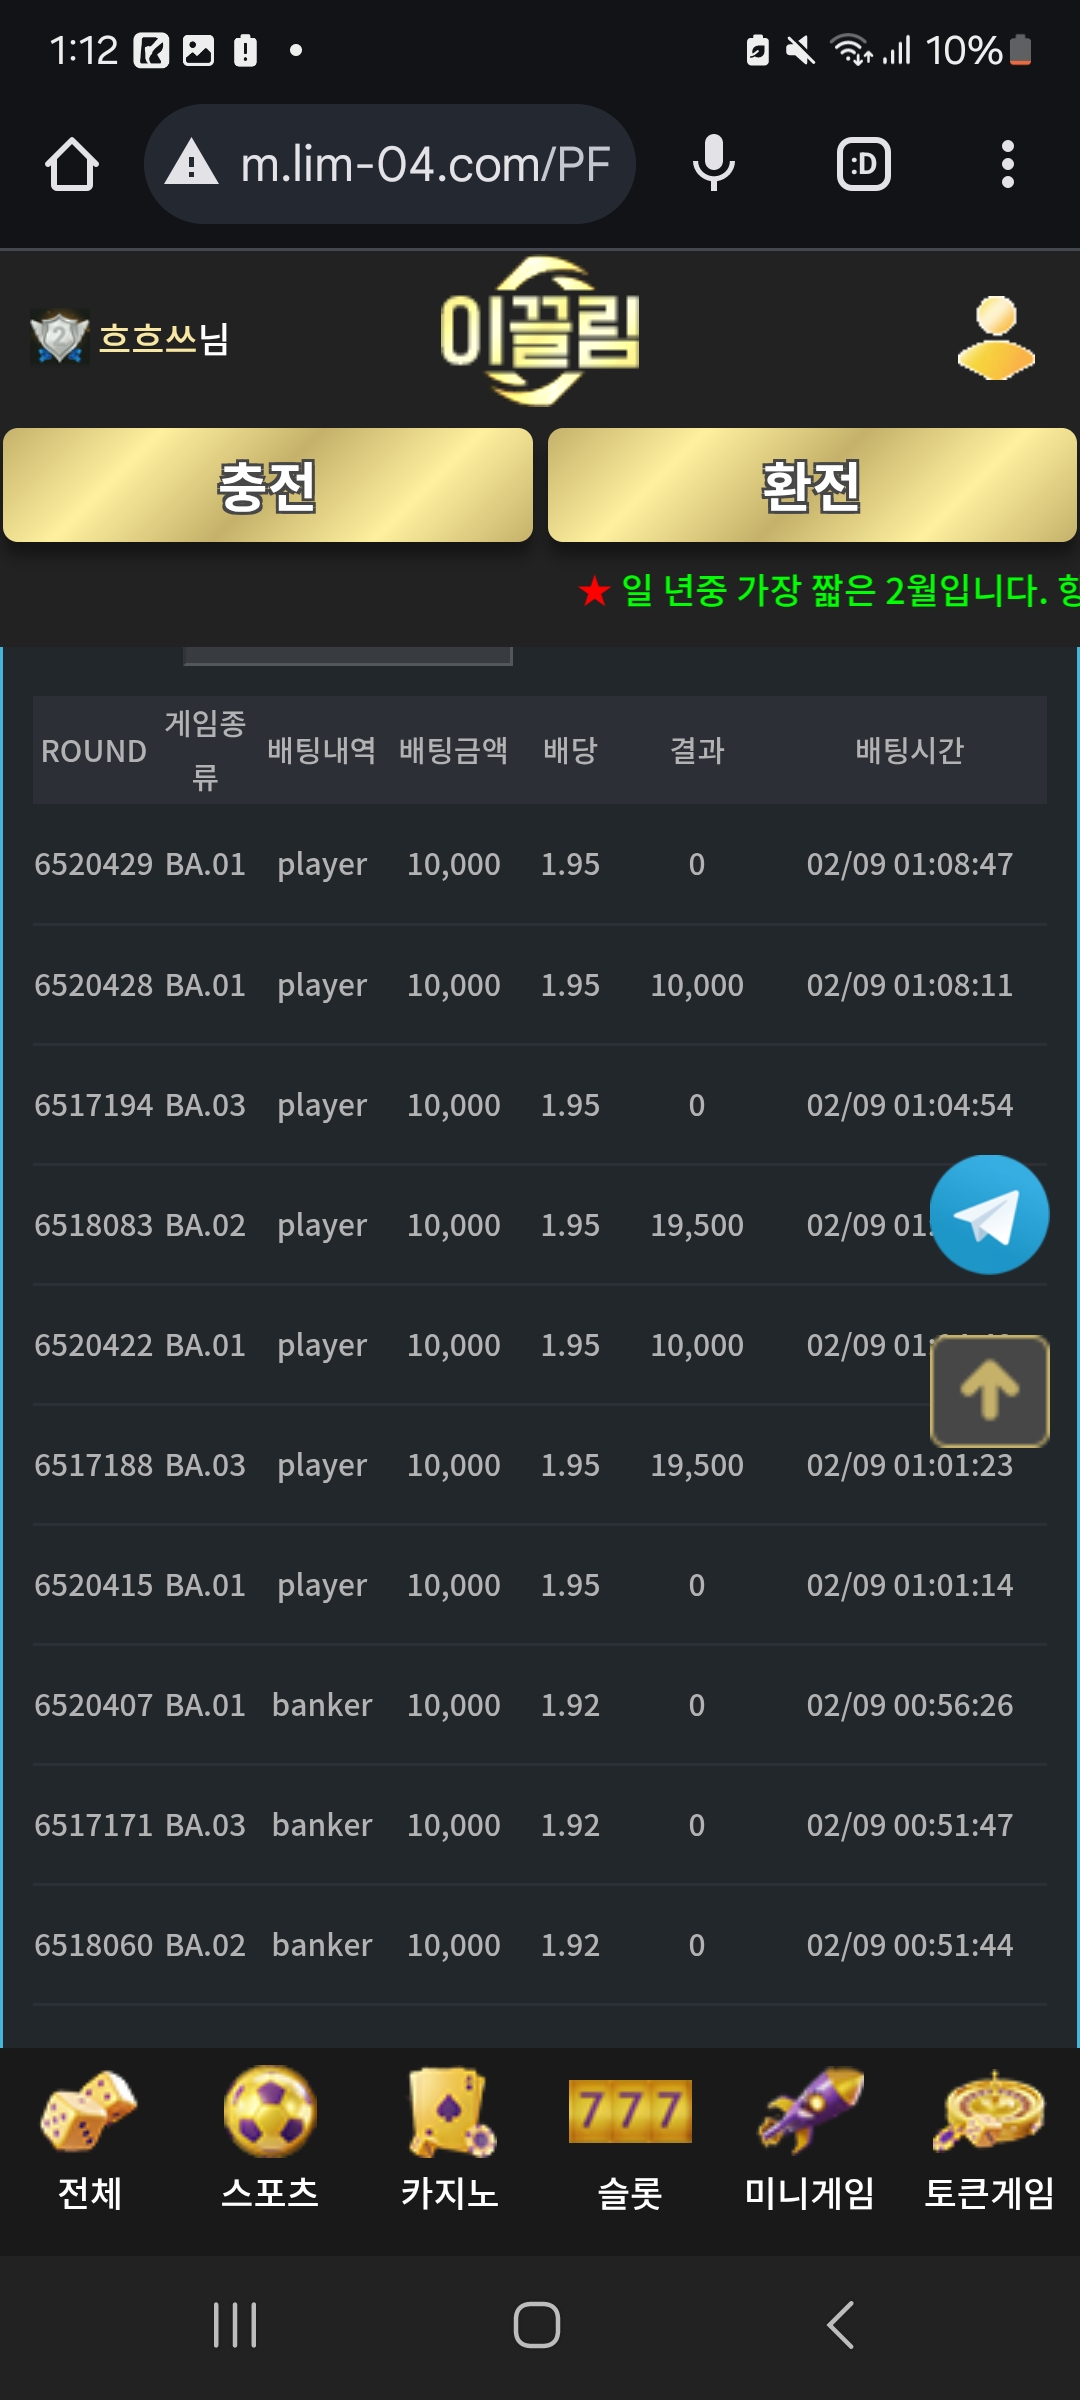
Task: Tap the Telegram floating button
Action: [x=989, y=1214]
